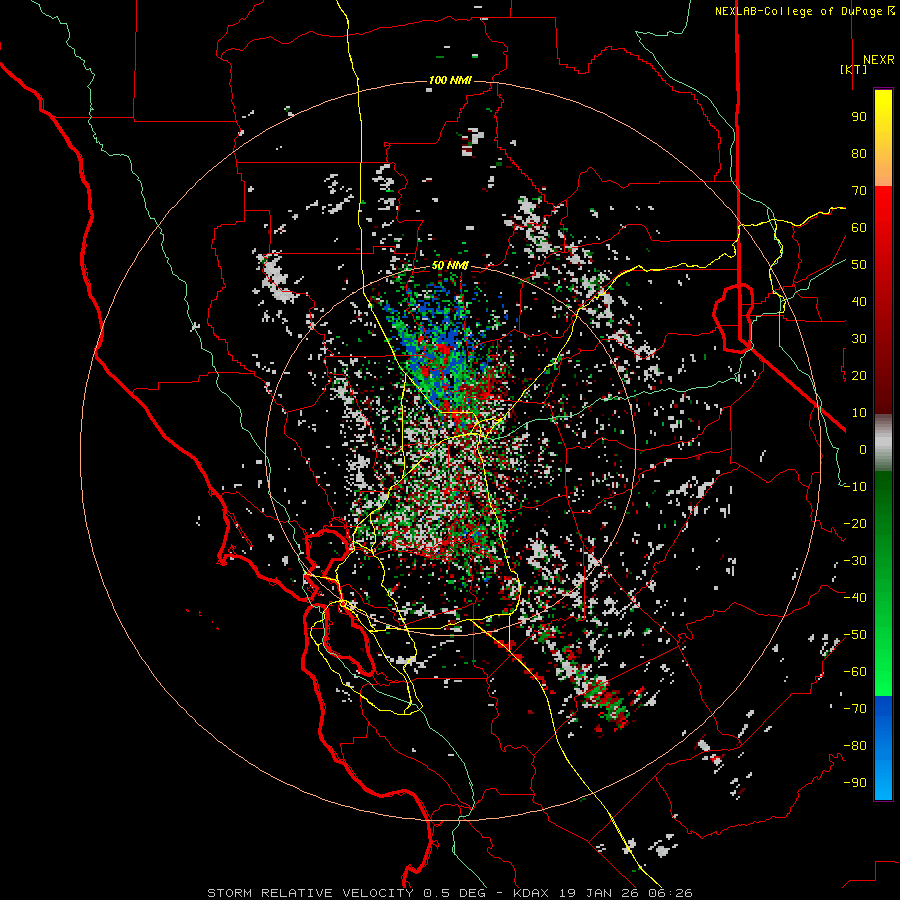Click the bright red segment of the color bar
Image resolution: width=900 pixels, height=900 pixels.
(x=883, y=300)
